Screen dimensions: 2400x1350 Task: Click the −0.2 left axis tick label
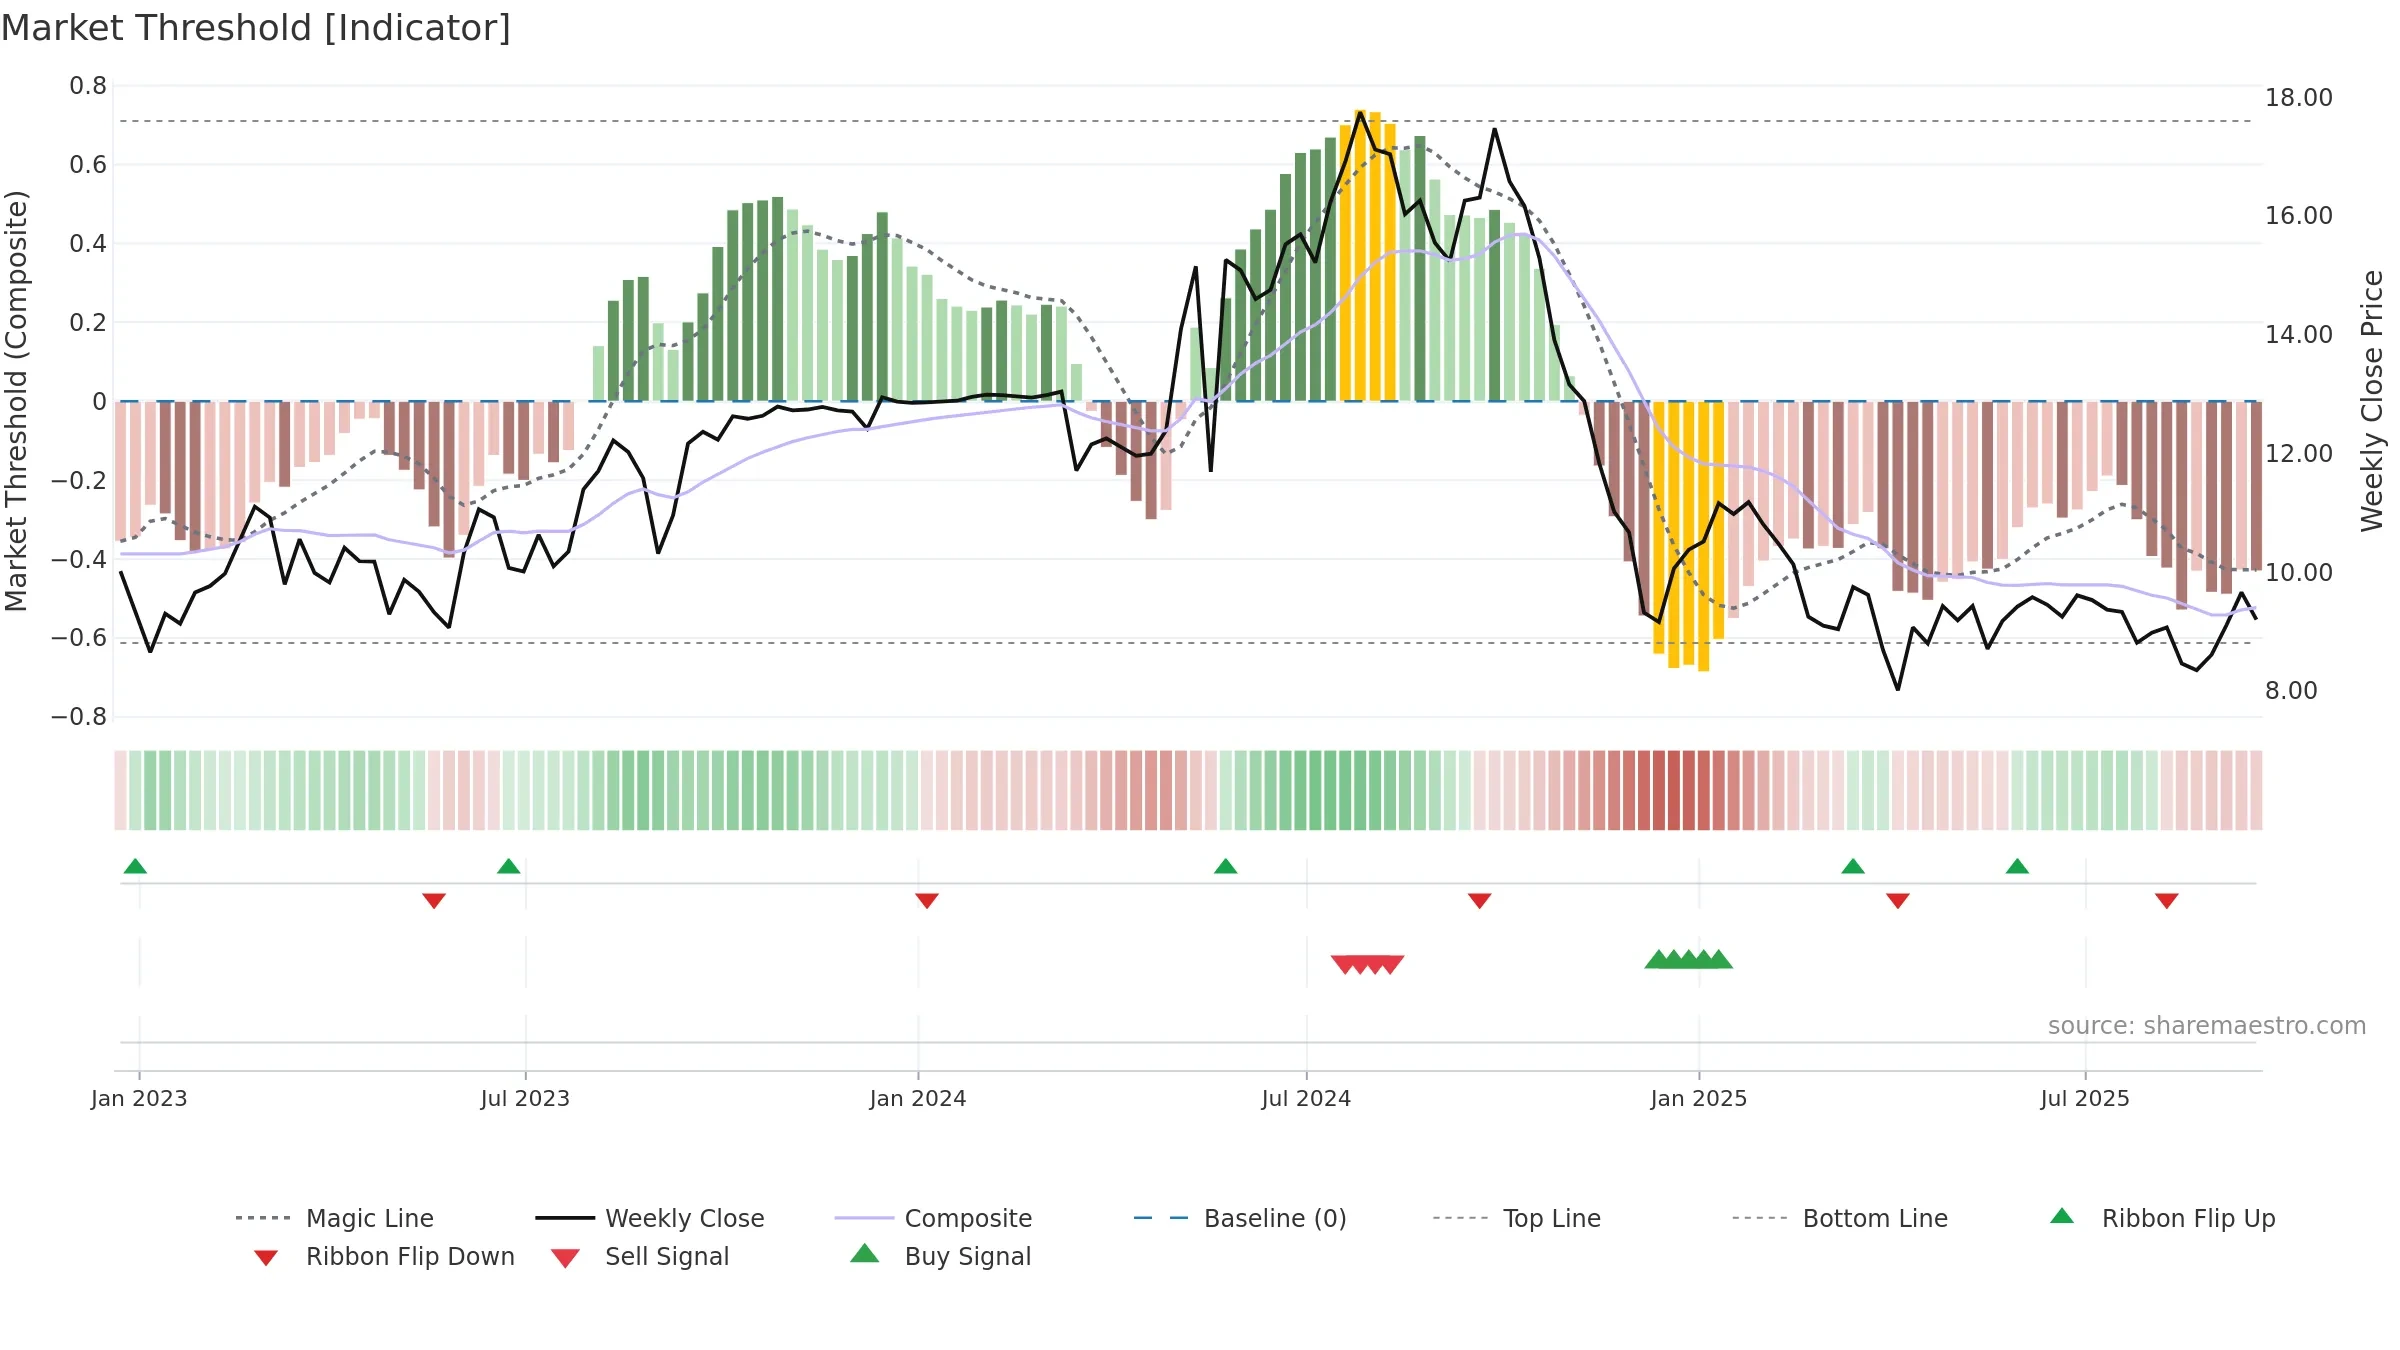point(79,481)
